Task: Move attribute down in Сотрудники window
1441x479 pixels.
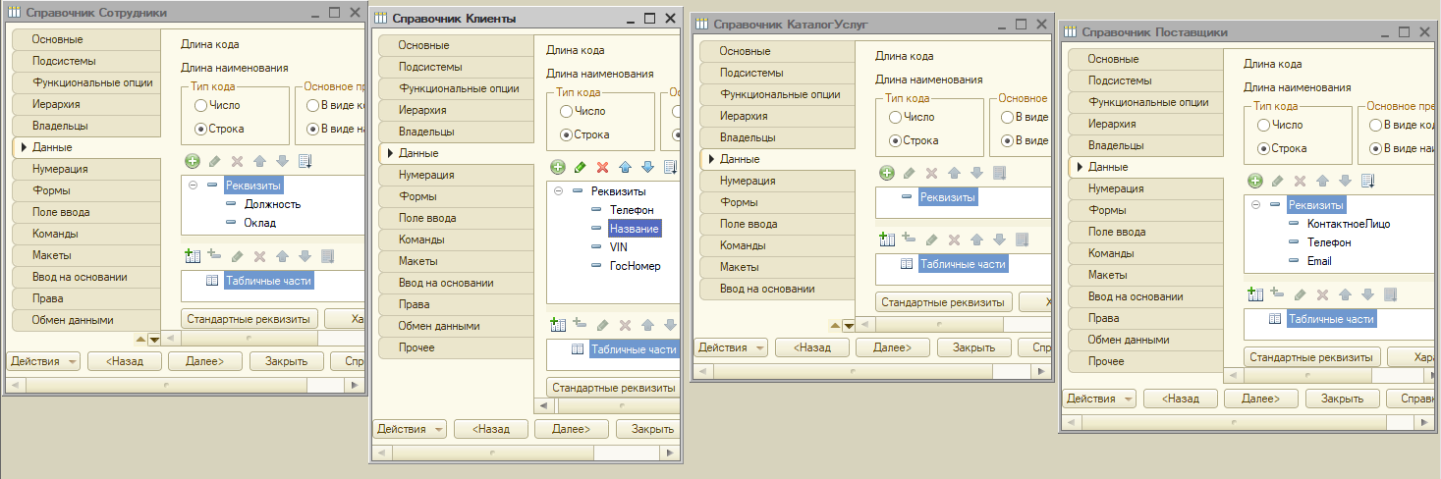Action: pyautogui.click(x=282, y=161)
